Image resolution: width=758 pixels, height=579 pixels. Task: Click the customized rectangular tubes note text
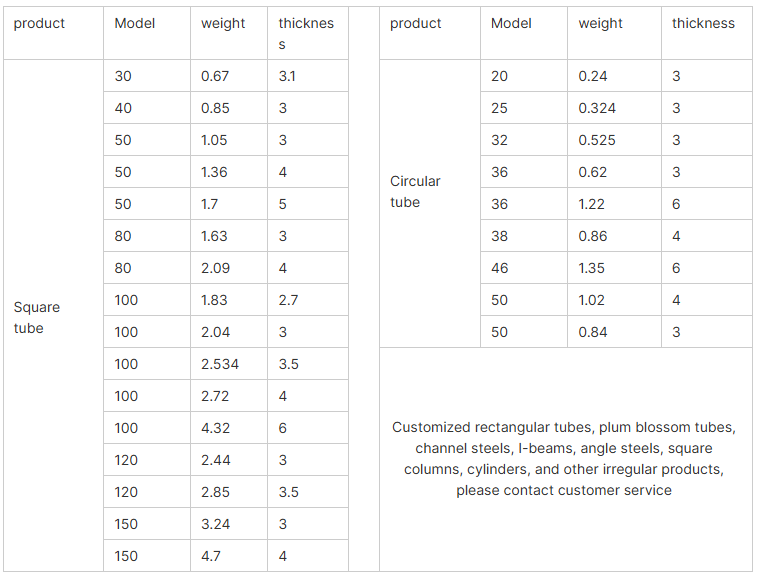[564, 459]
